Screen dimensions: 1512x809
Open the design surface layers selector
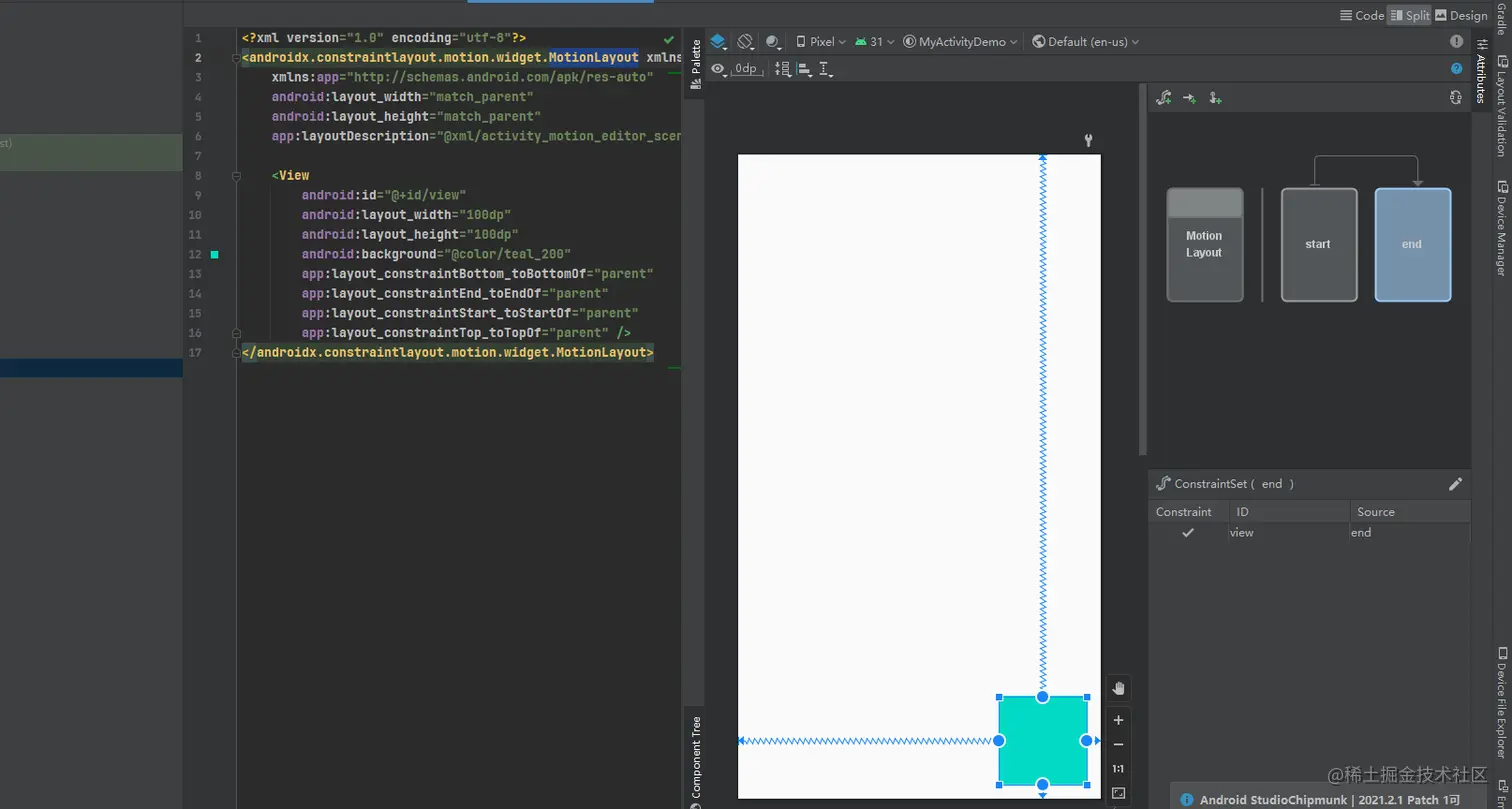click(x=718, y=42)
